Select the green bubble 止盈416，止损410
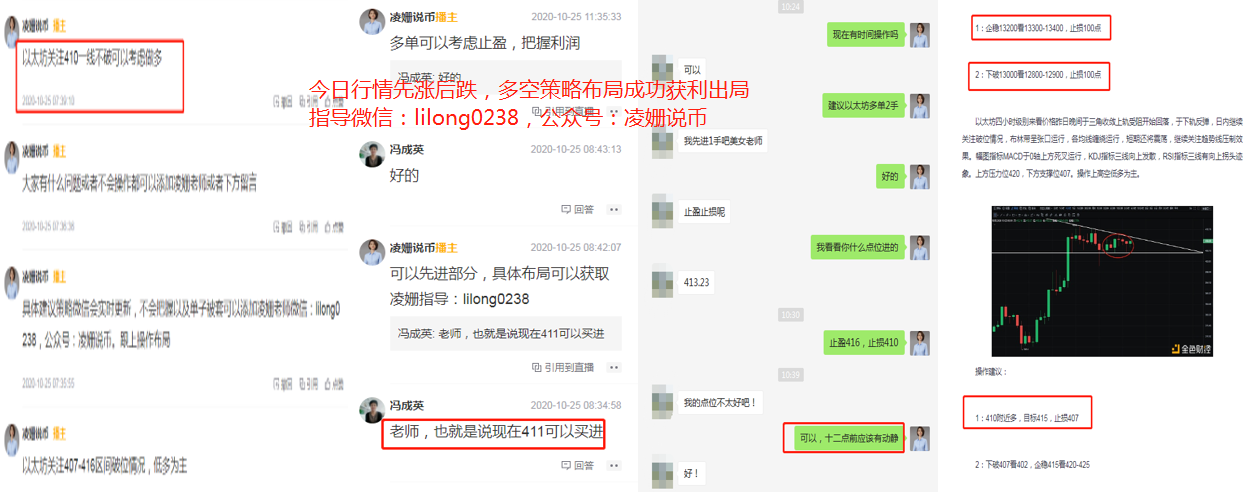 (x=862, y=343)
